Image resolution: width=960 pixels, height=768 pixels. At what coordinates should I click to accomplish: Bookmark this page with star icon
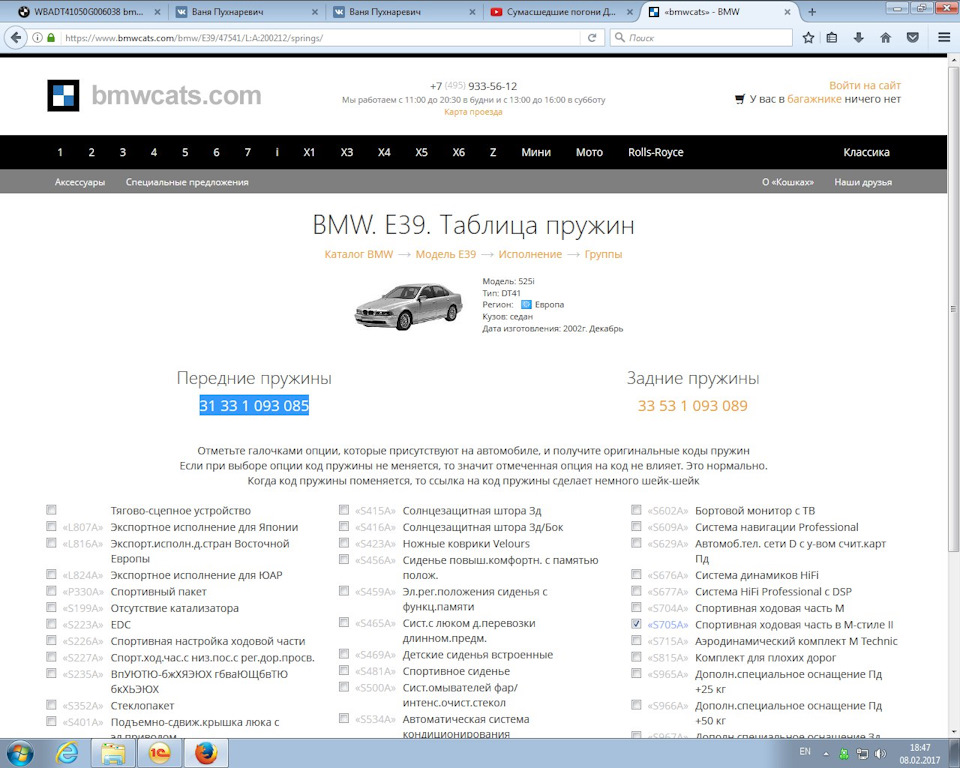808,38
